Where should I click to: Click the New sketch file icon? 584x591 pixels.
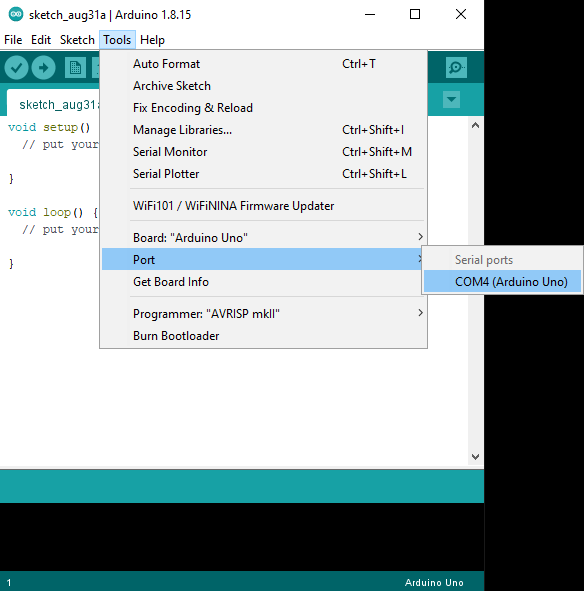coord(75,68)
